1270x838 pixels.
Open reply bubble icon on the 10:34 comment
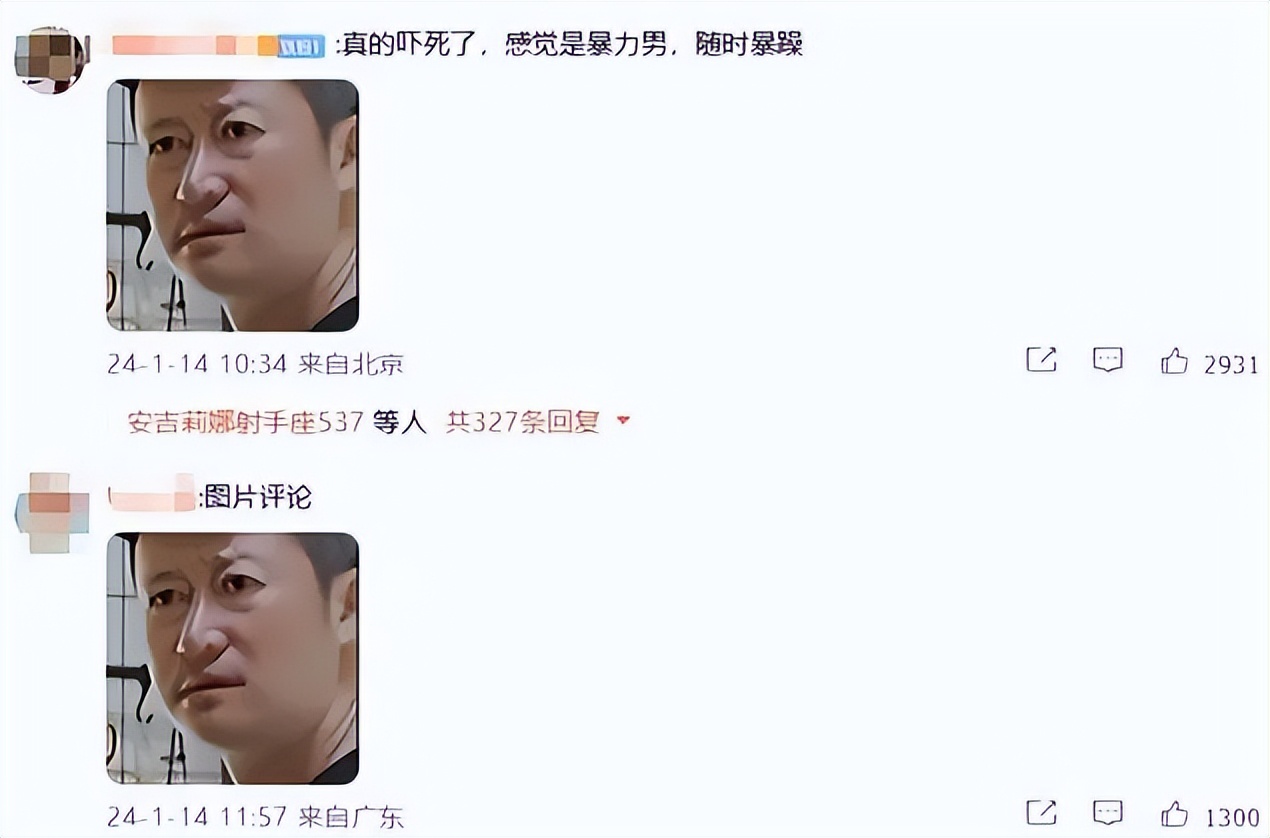coord(1107,360)
